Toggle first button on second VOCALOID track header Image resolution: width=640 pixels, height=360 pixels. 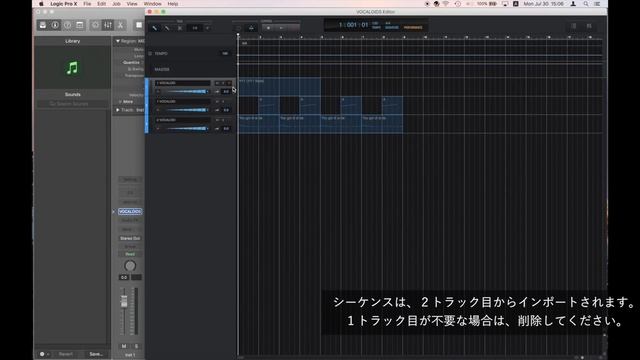point(217,101)
